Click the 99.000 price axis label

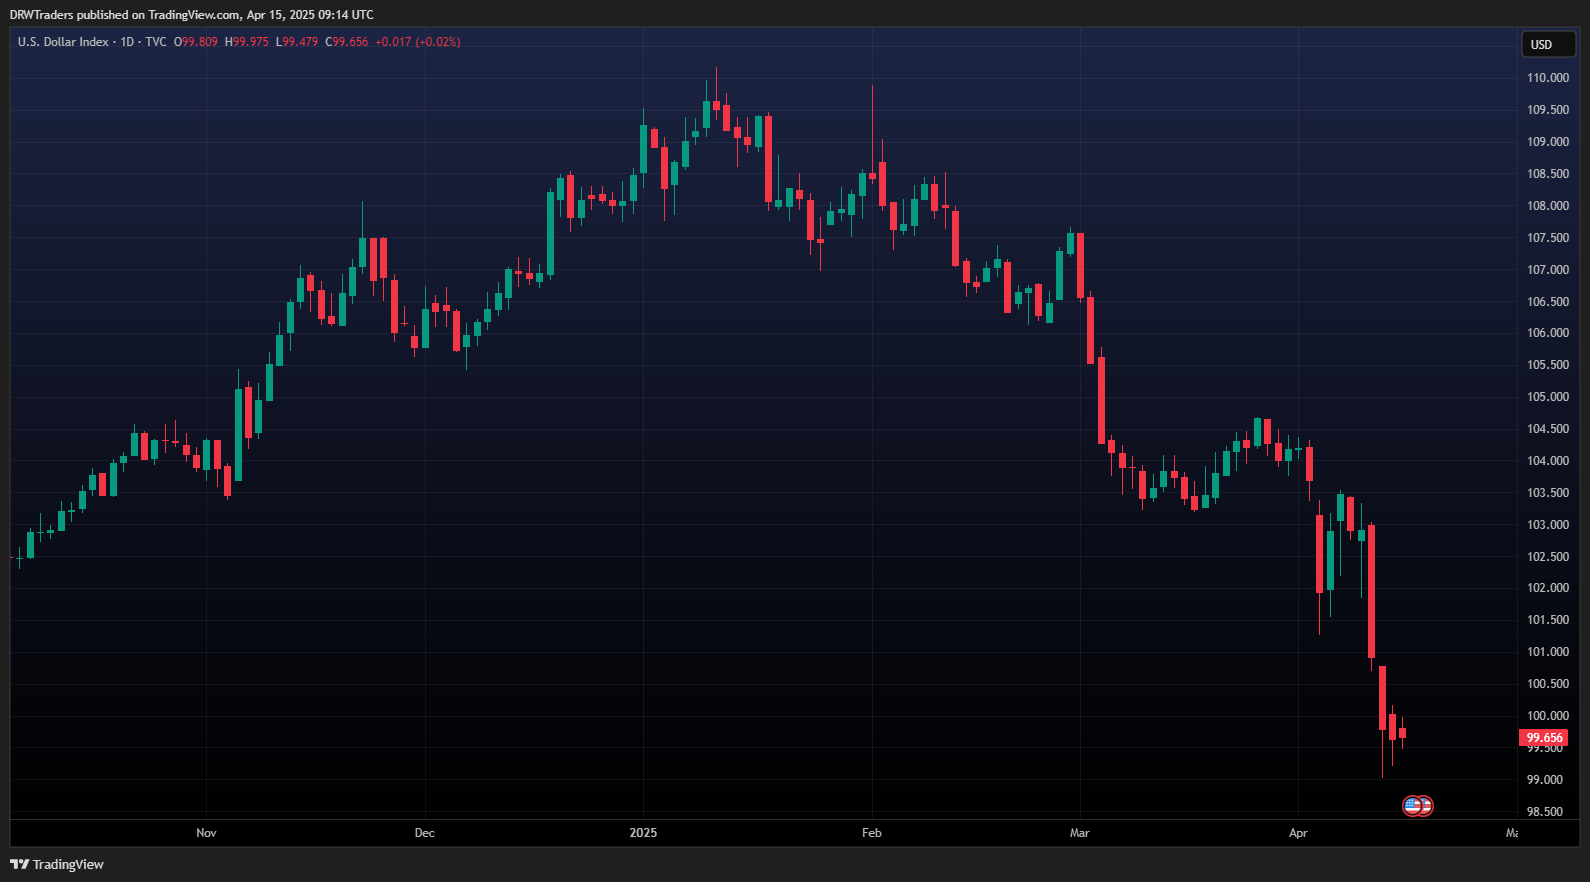coord(1544,780)
